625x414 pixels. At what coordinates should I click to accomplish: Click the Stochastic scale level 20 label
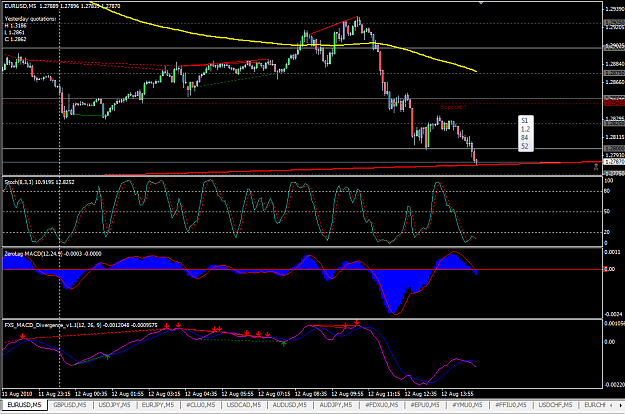click(x=607, y=232)
